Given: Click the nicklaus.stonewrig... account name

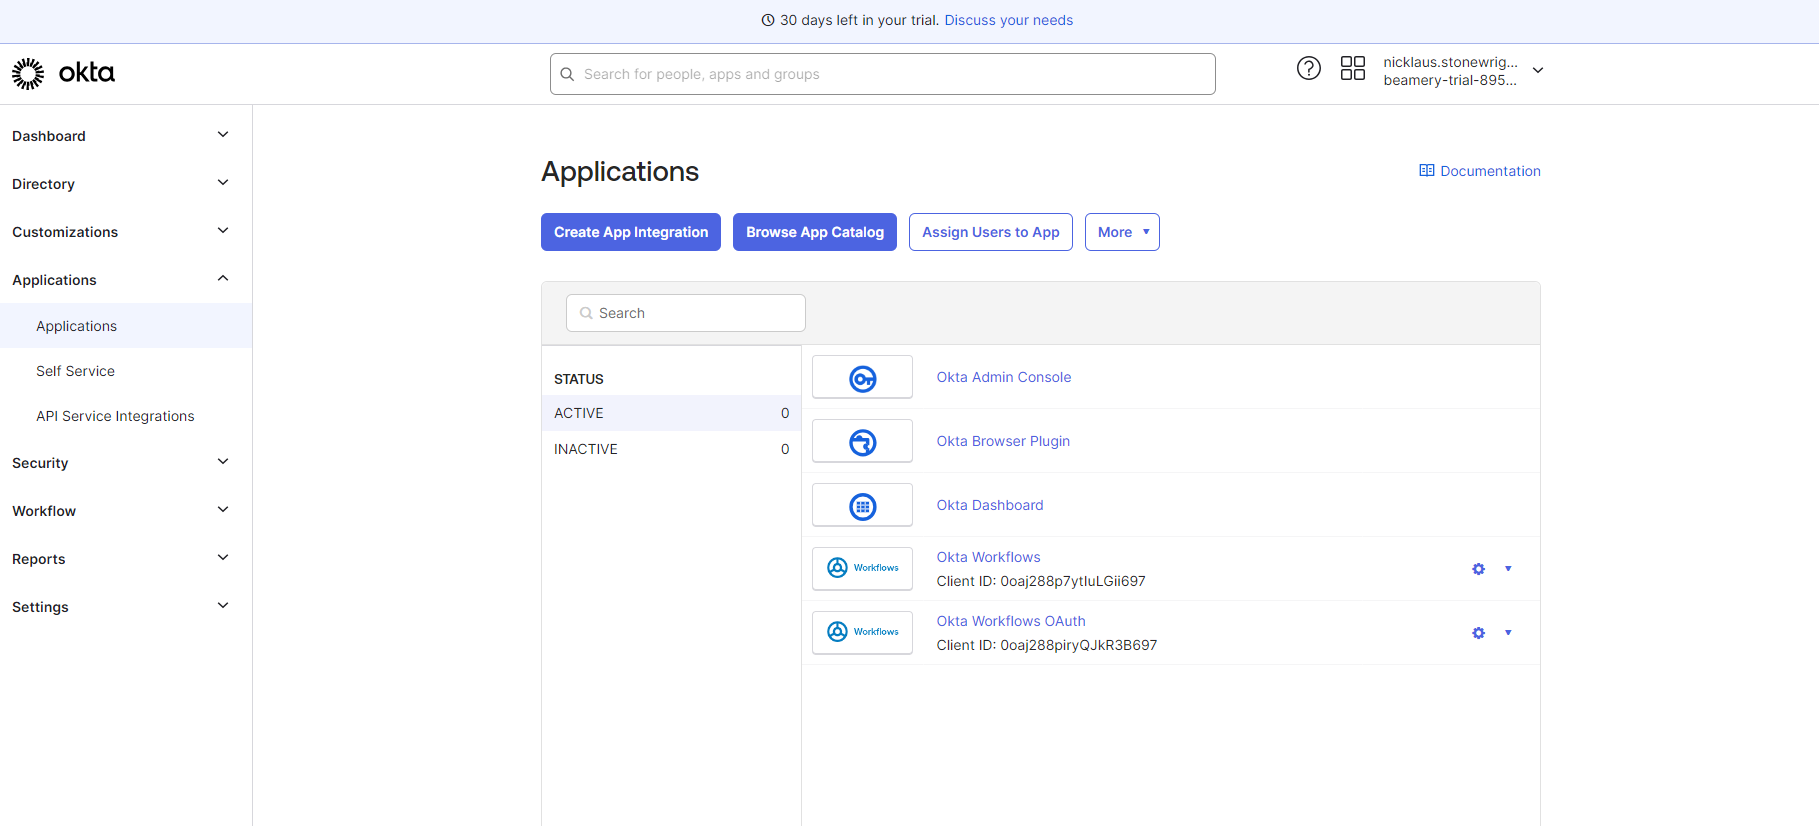Looking at the screenshot, I should coord(1450,62).
